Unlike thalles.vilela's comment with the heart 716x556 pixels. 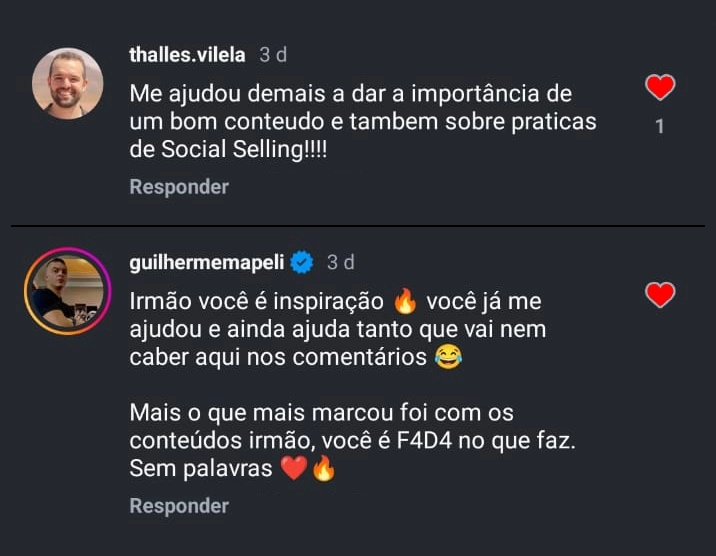pos(660,88)
